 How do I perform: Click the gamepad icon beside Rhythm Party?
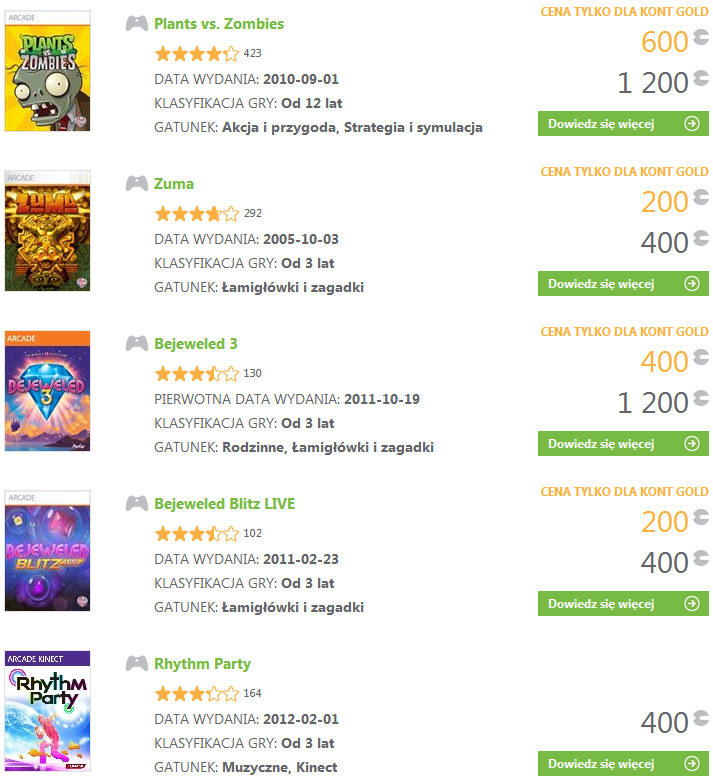pyautogui.click(x=137, y=664)
